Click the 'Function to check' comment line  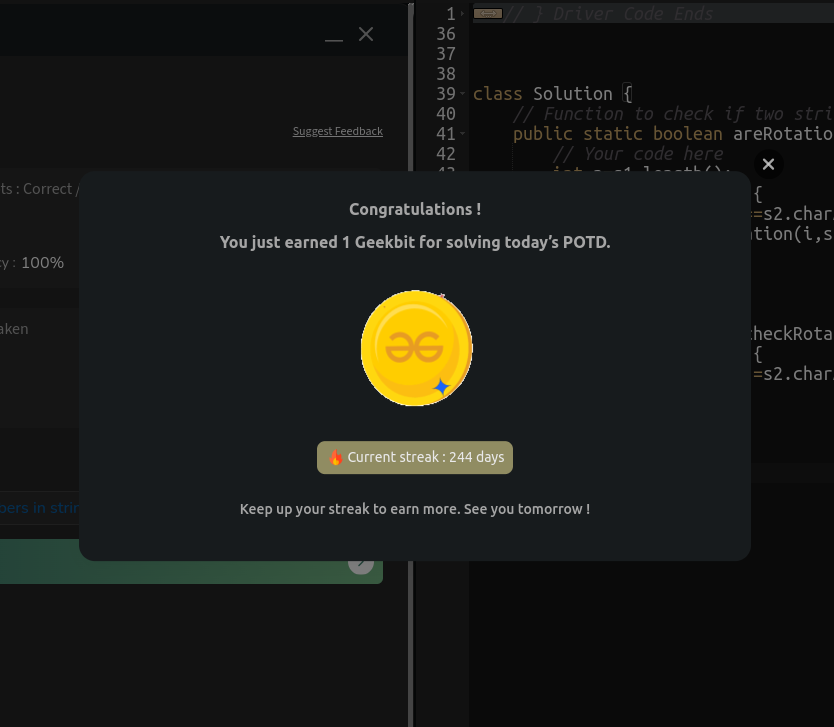click(x=673, y=114)
